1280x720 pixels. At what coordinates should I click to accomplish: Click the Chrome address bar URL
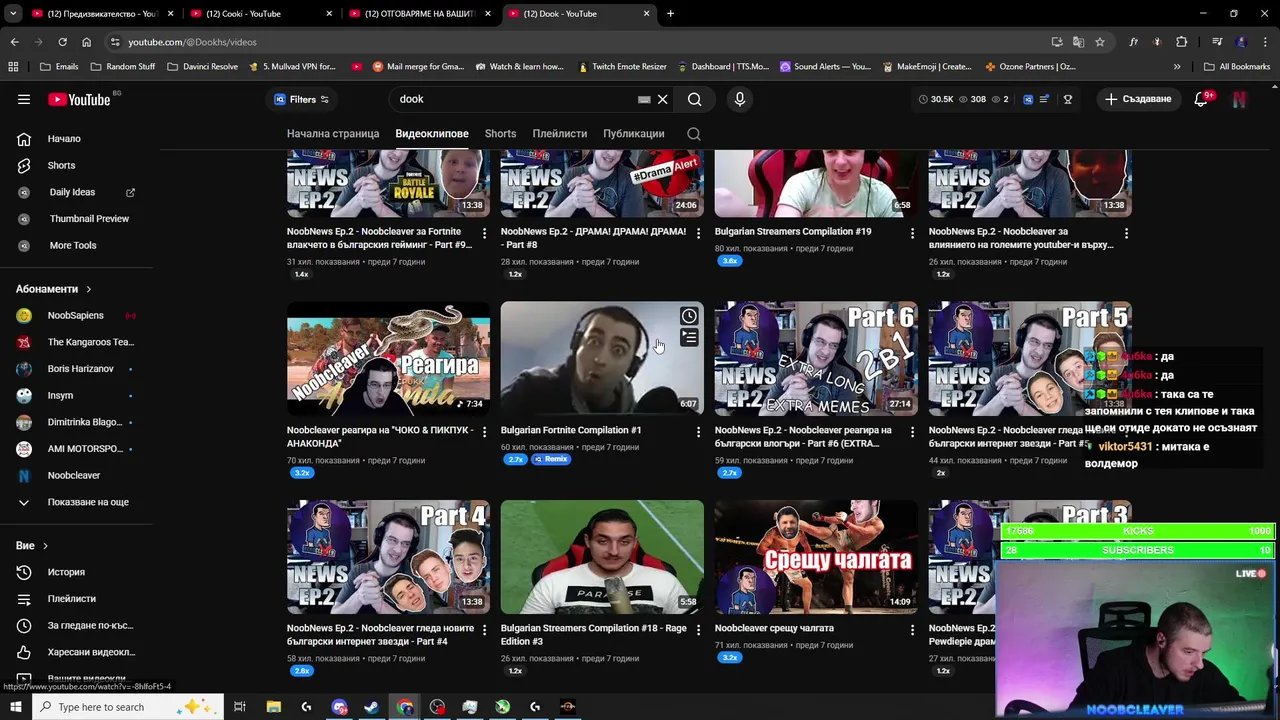[x=192, y=42]
